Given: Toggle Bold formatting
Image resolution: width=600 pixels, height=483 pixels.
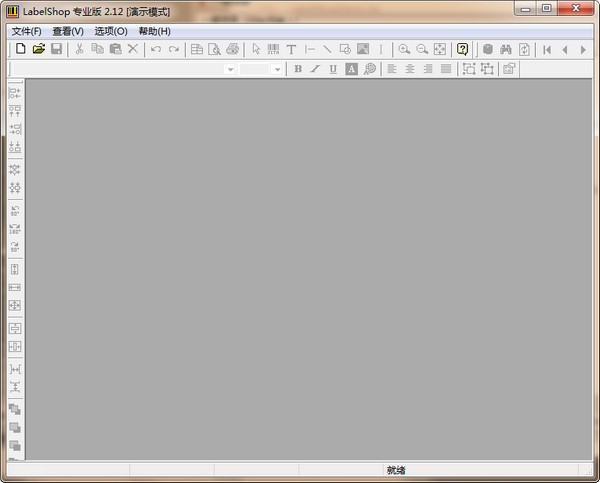Looking at the screenshot, I should (298, 69).
